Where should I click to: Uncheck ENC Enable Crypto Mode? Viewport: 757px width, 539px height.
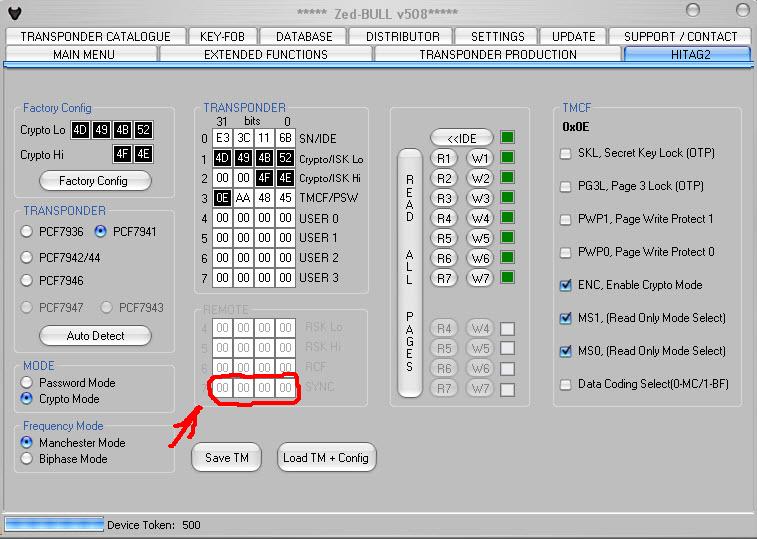pyautogui.click(x=565, y=285)
